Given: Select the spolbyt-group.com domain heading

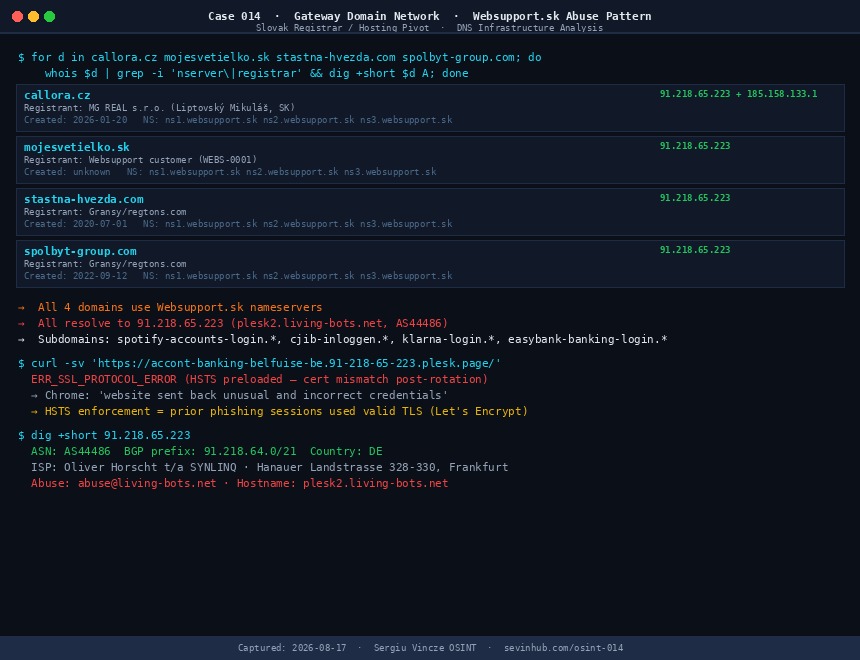Looking at the screenshot, I should [80, 251].
